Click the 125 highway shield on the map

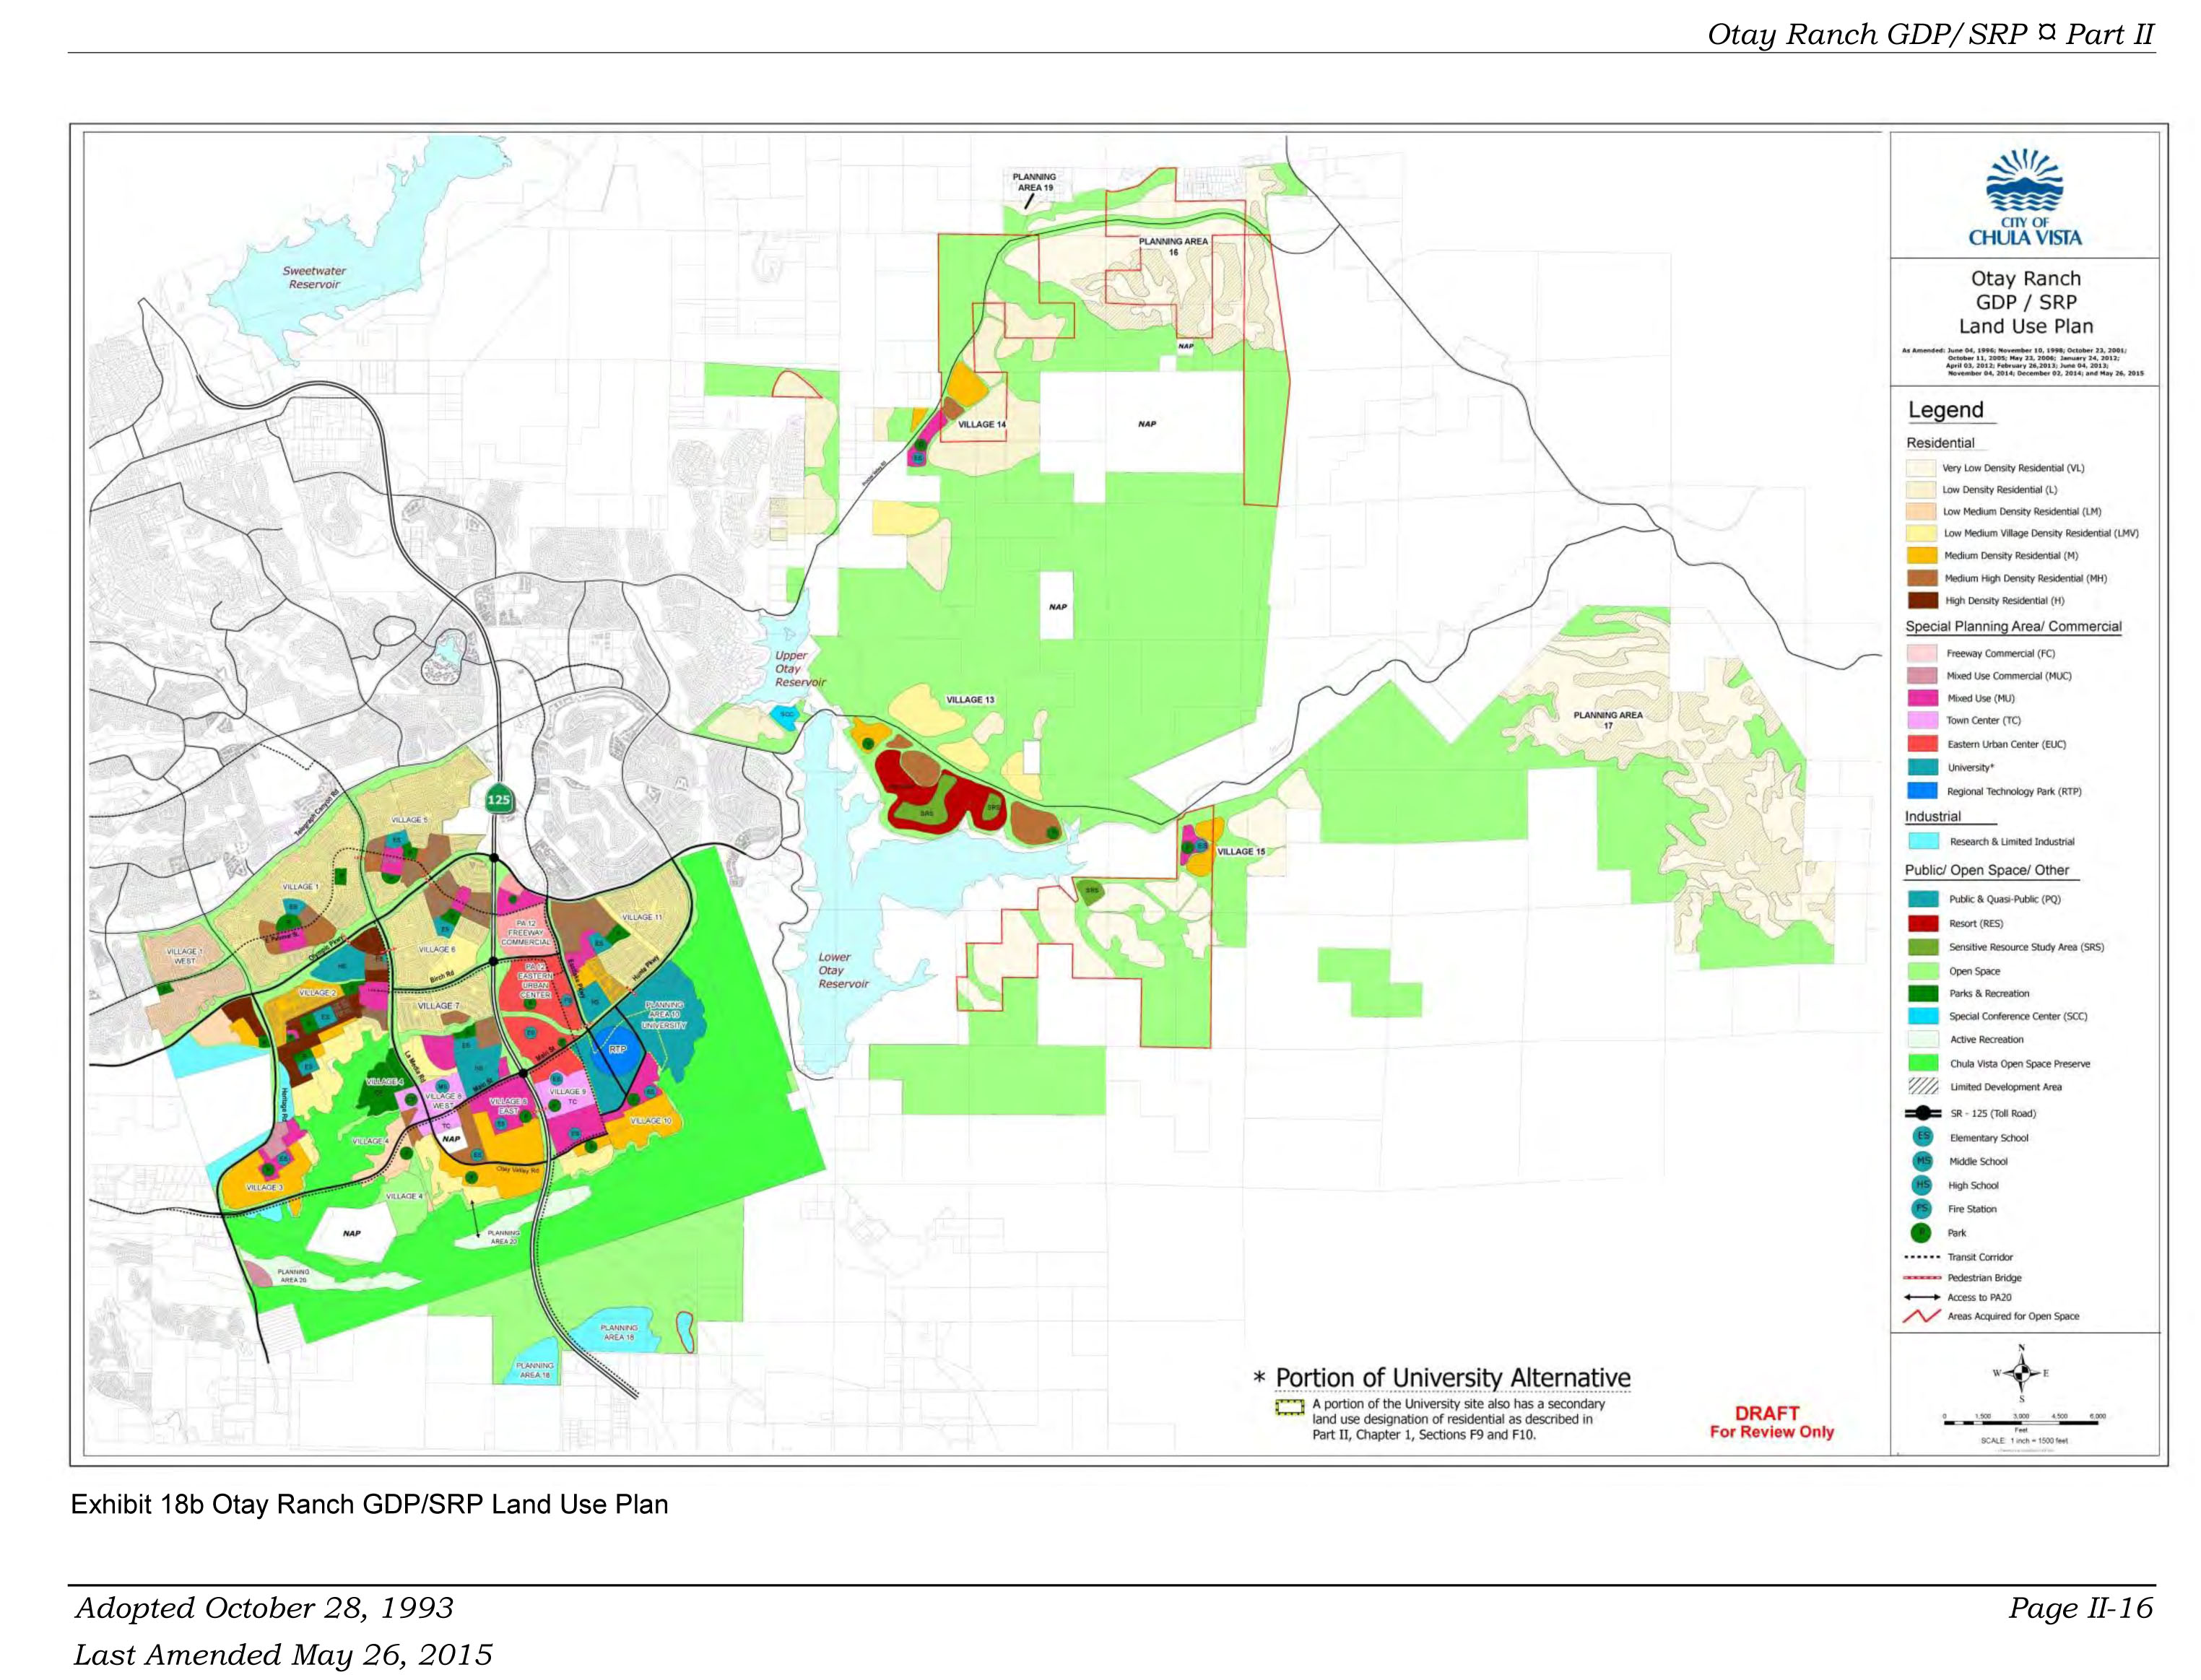(498, 799)
